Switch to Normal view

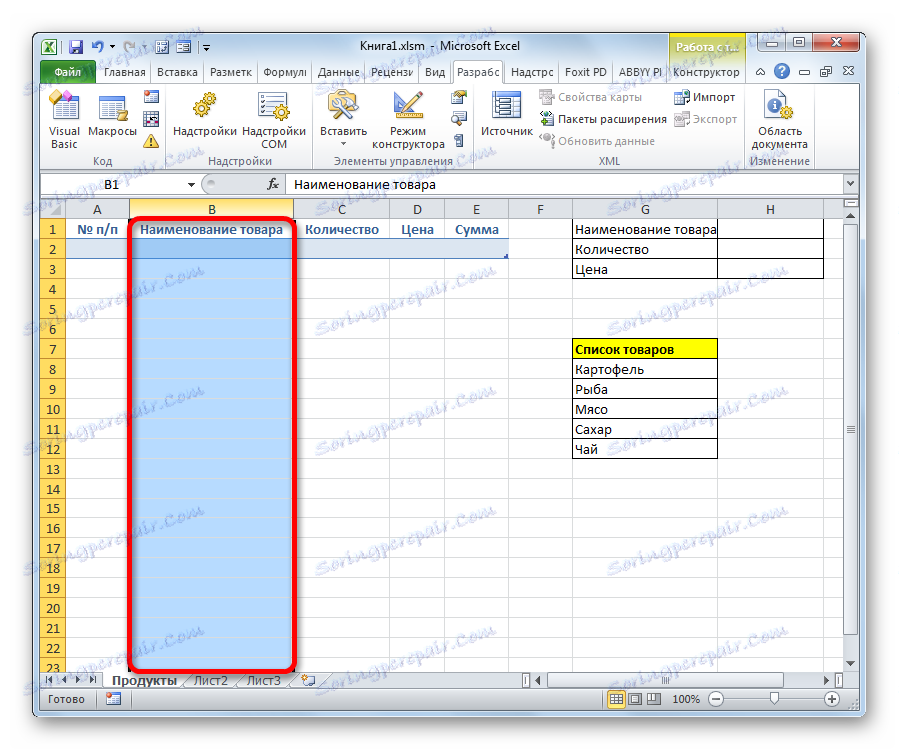(x=616, y=699)
